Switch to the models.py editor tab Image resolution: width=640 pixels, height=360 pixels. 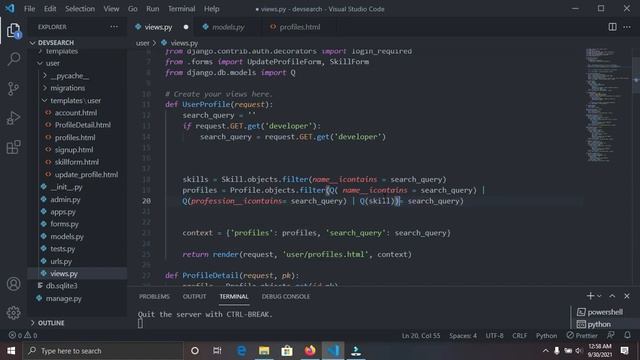[228, 27]
